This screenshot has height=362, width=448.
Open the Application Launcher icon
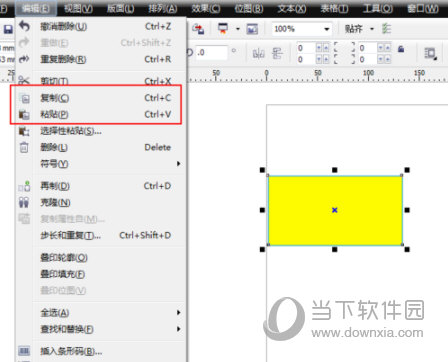pyautogui.click(x=223, y=29)
